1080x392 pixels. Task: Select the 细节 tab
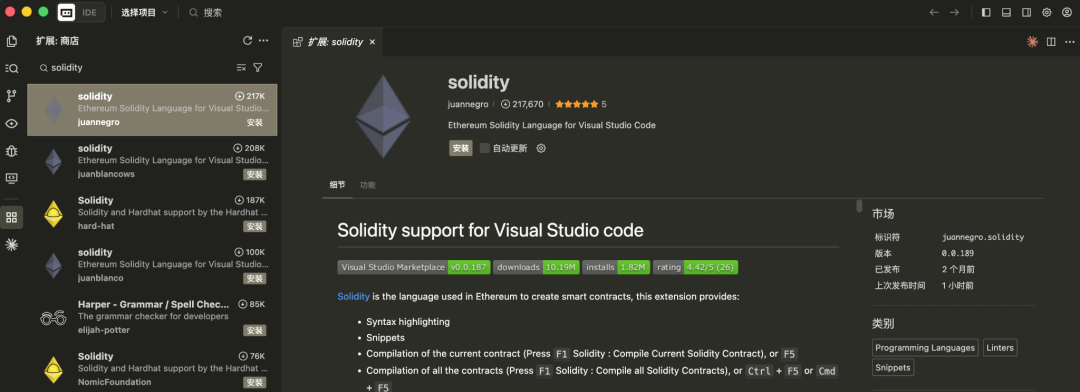[338, 185]
